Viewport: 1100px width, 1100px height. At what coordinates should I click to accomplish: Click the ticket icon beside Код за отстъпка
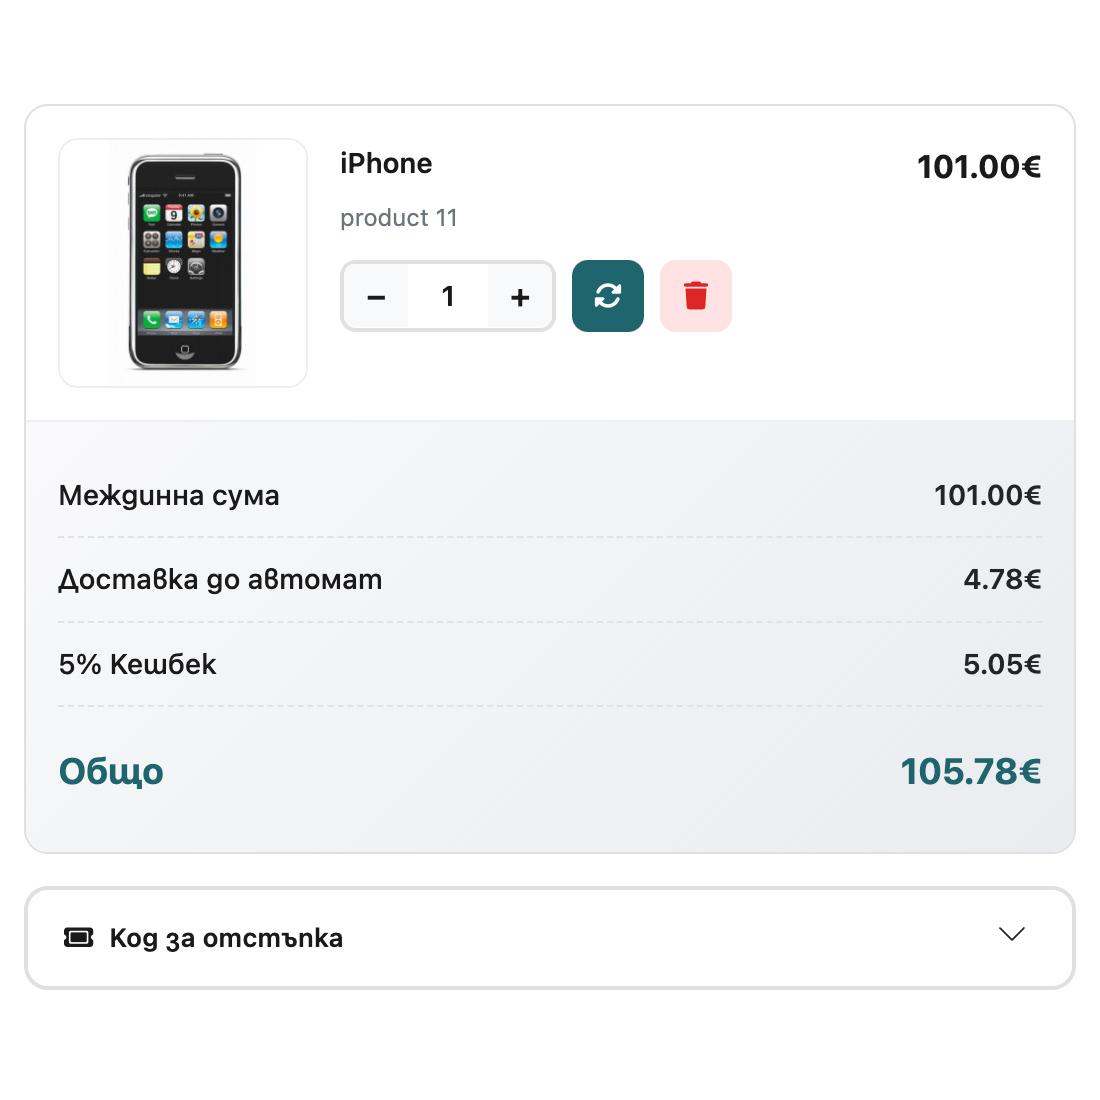coord(79,938)
